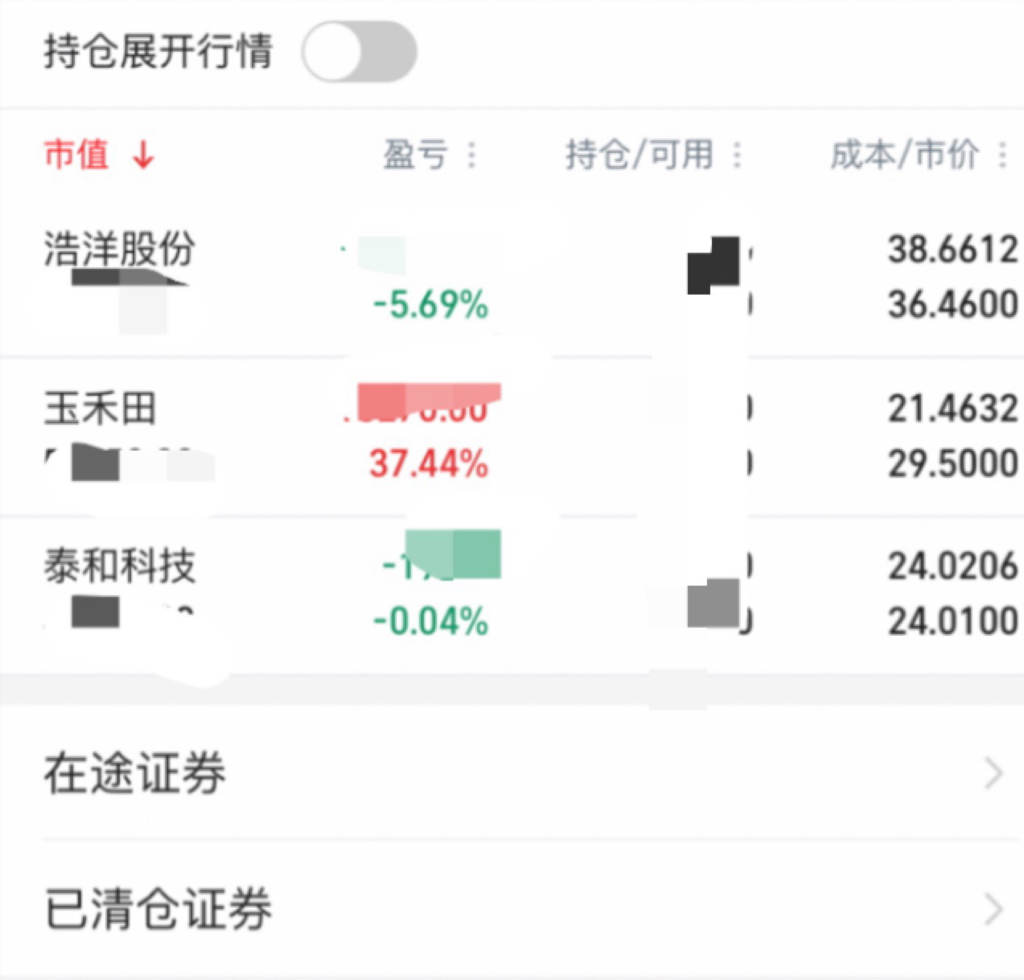Click the 在途证券 label
The height and width of the screenshot is (980, 1024).
pyautogui.click(x=135, y=774)
